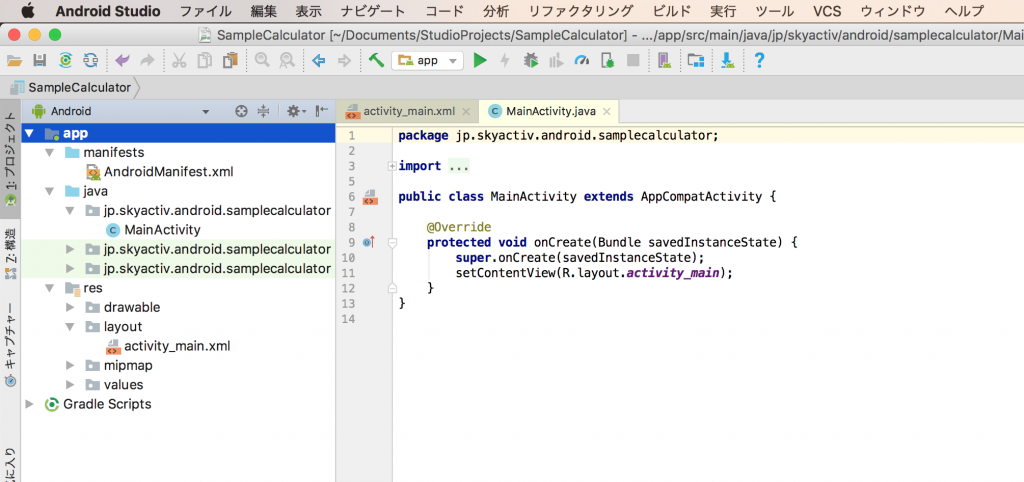Screen dimensions: 1024x482
Task: Open the ビルド menu
Action: (x=671, y=11)
